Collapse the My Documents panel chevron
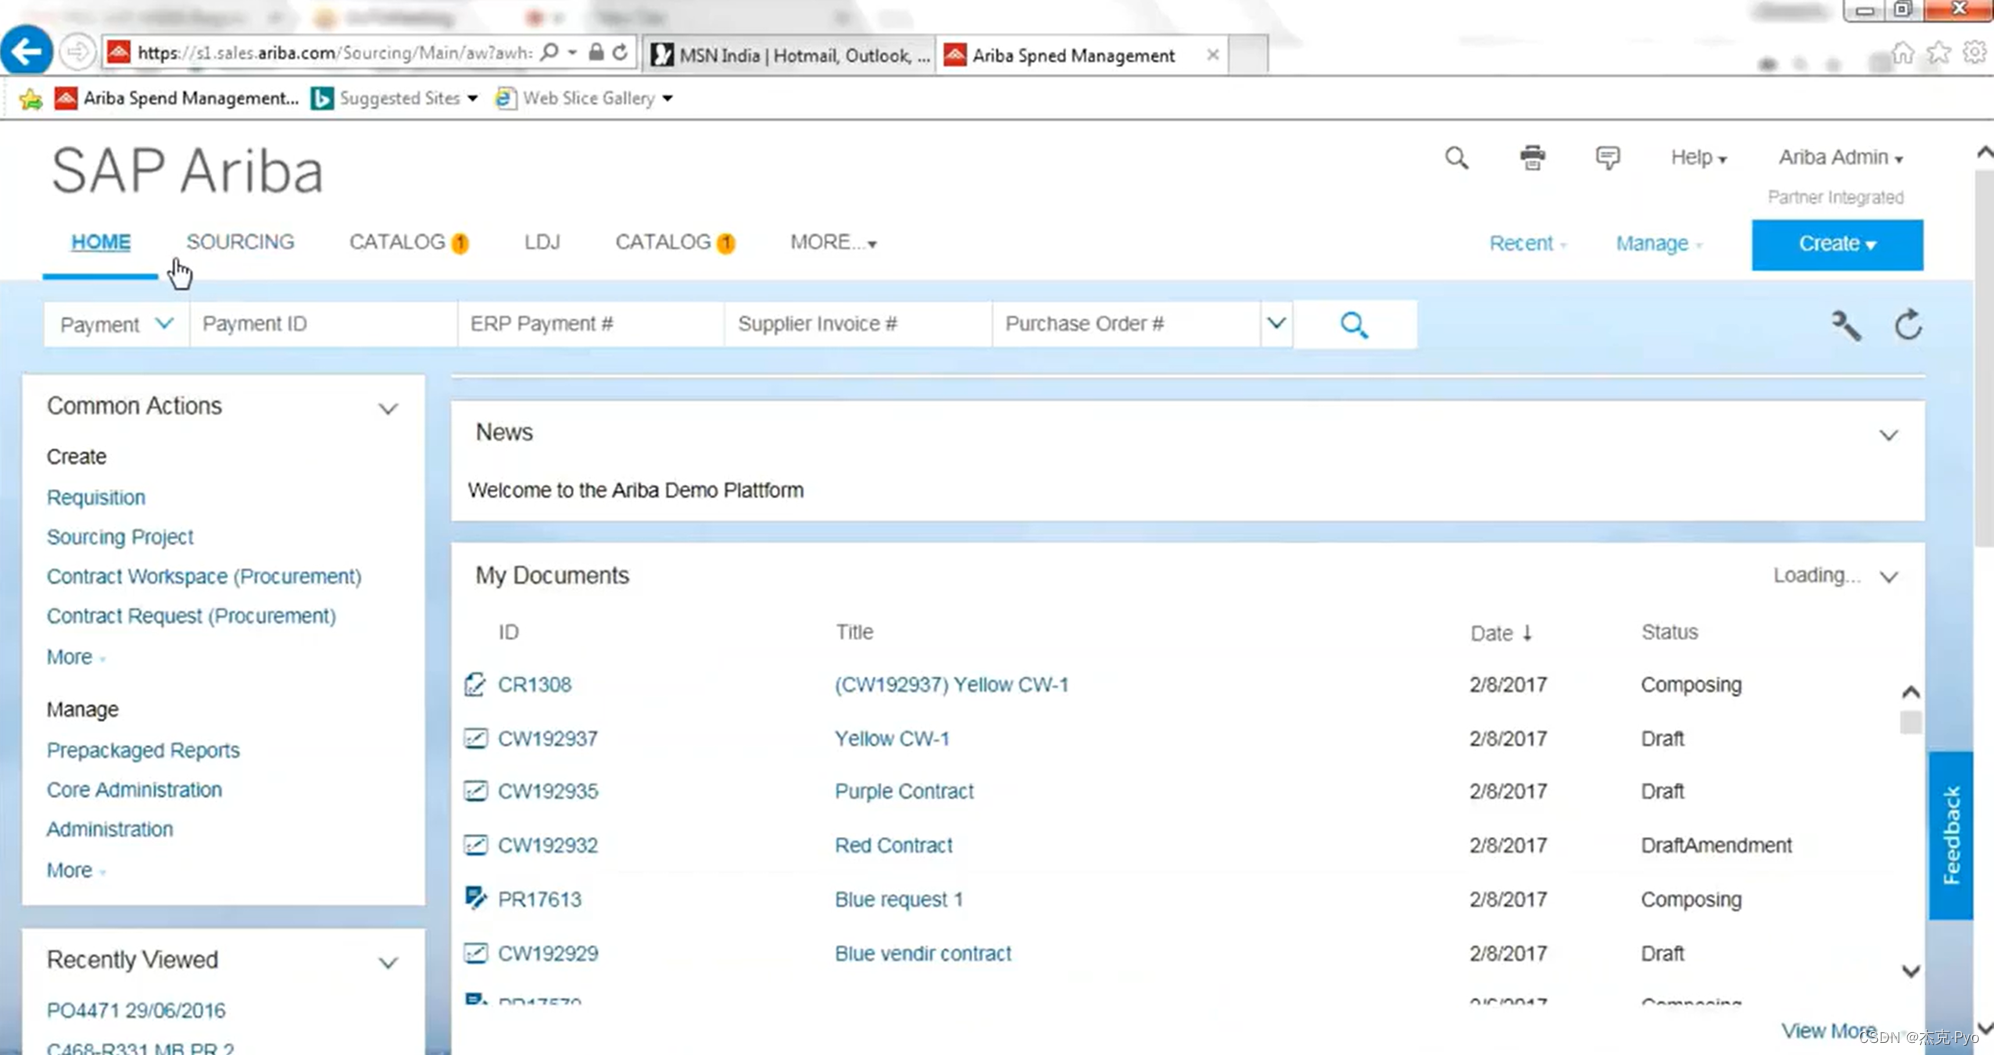The width and height of the screenshot is (1994, 1055). 1888,577
